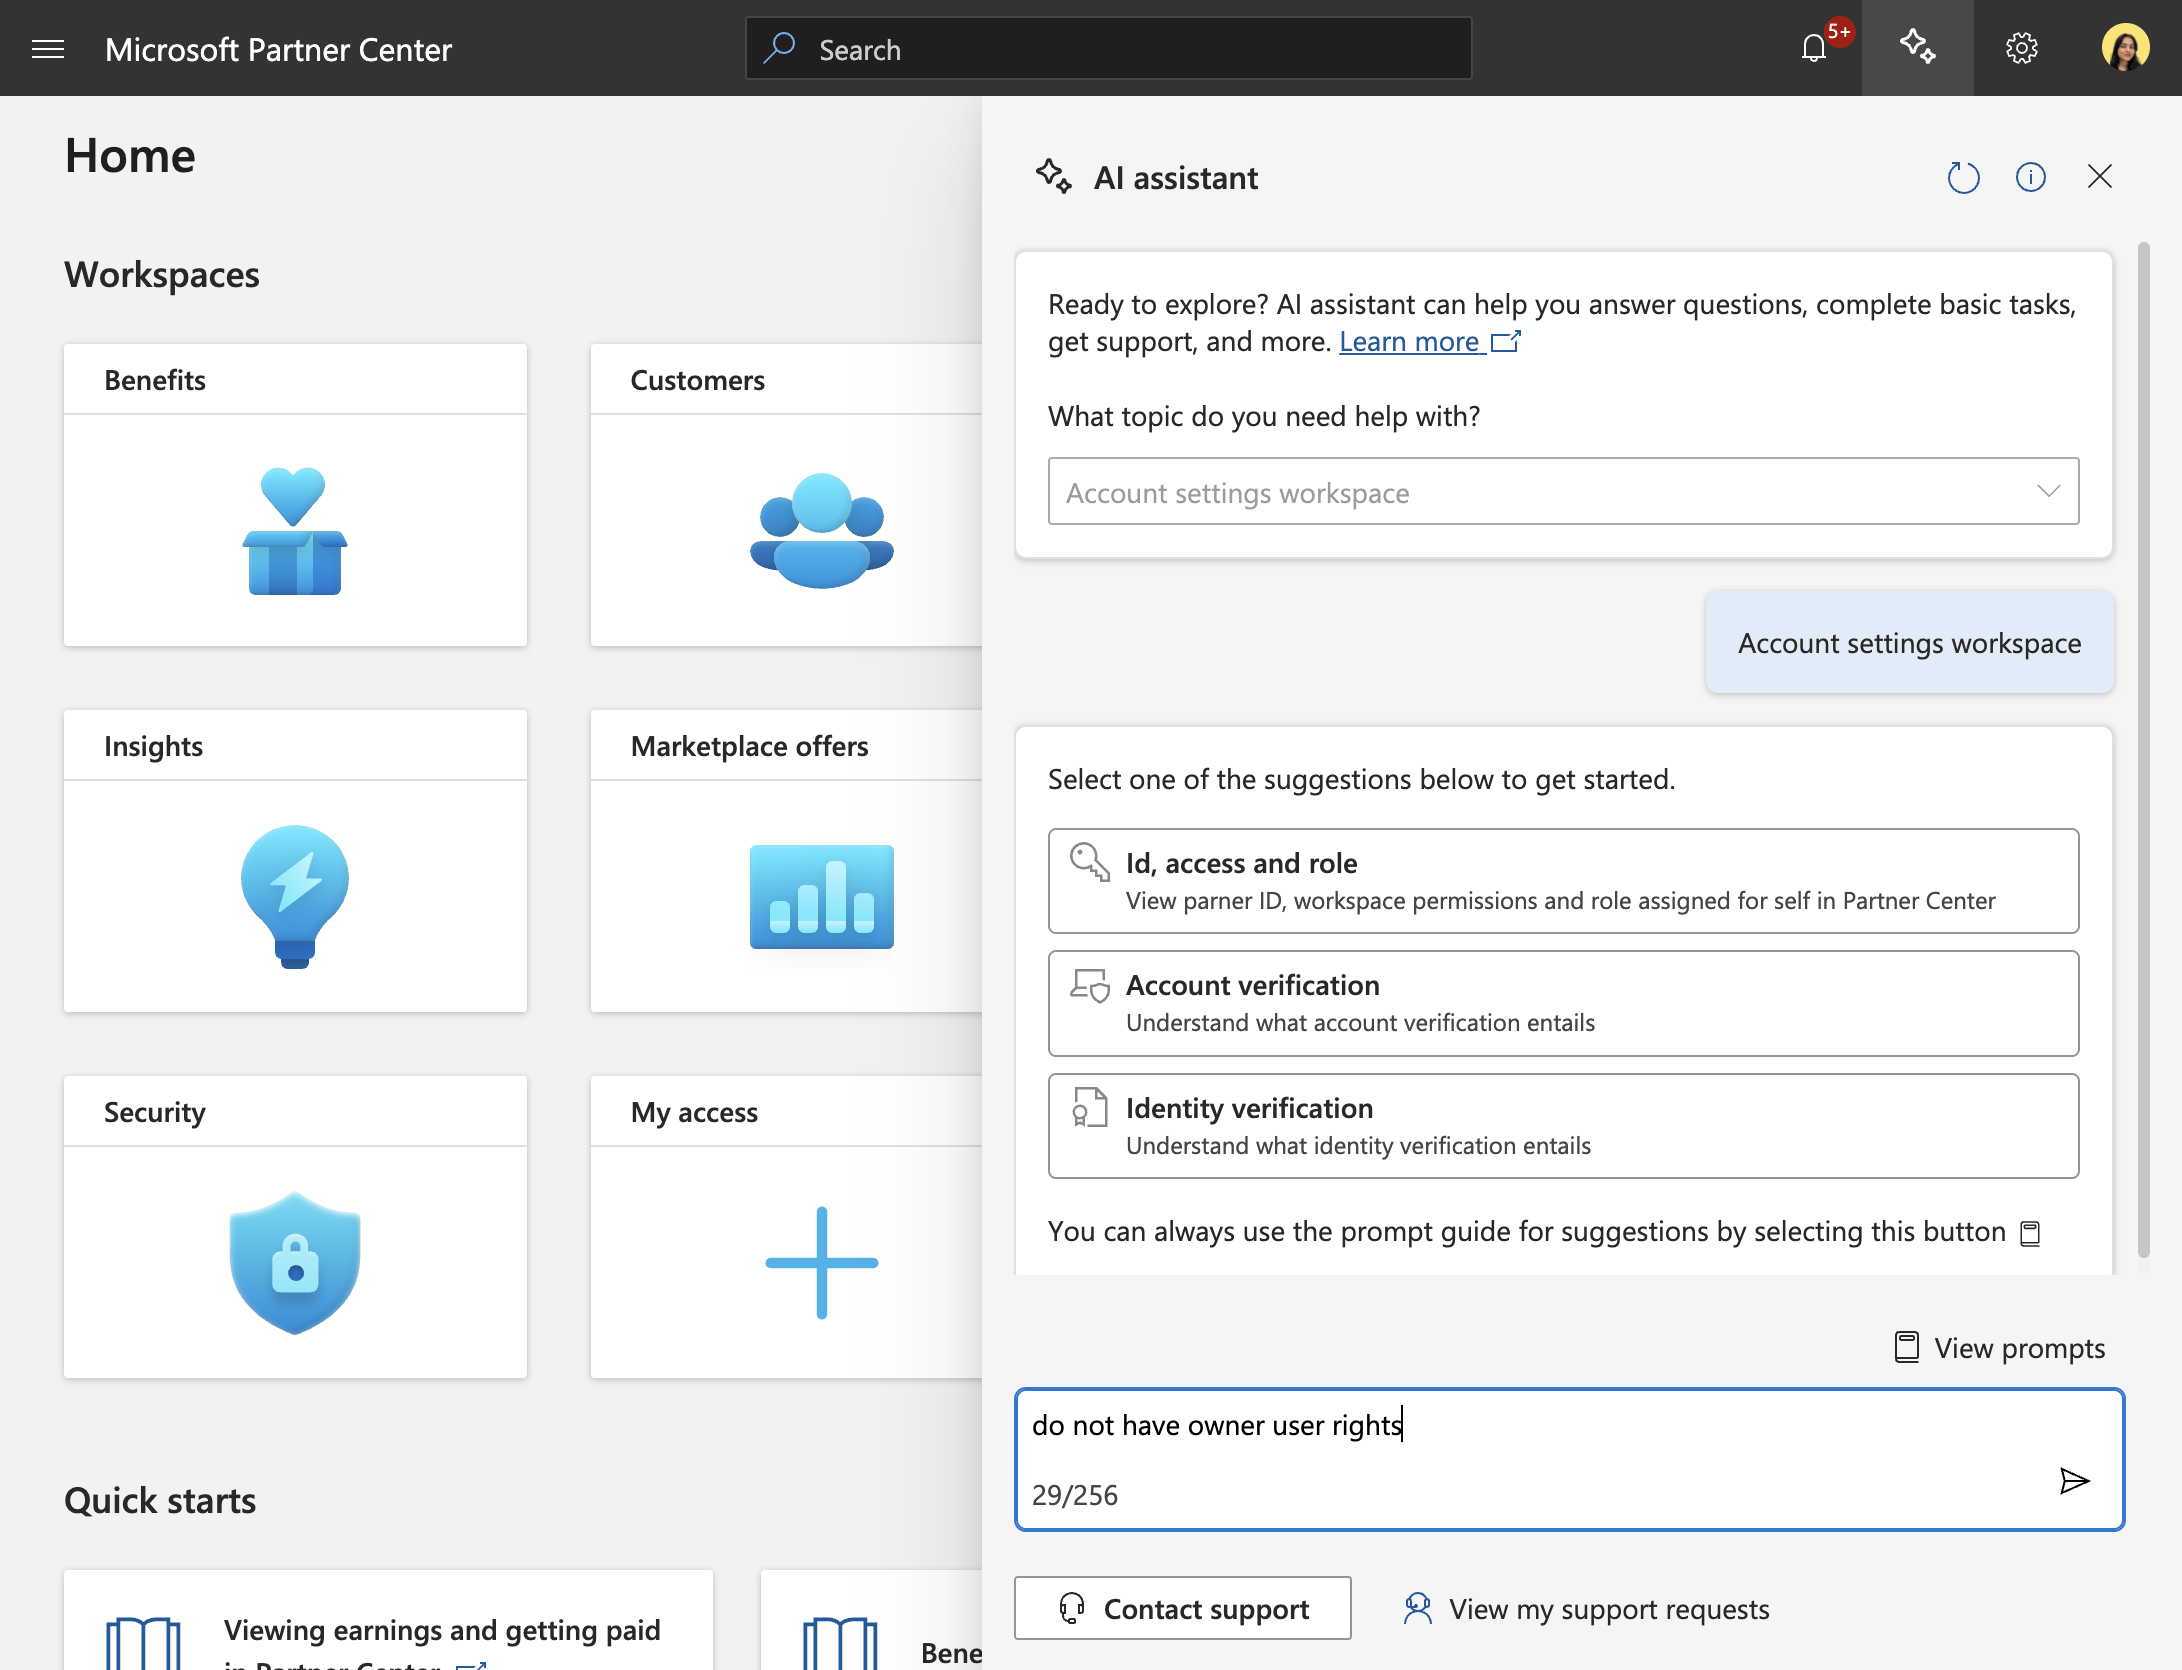
Task: Click the Benefits card header
Action: (x=295, y=380)
